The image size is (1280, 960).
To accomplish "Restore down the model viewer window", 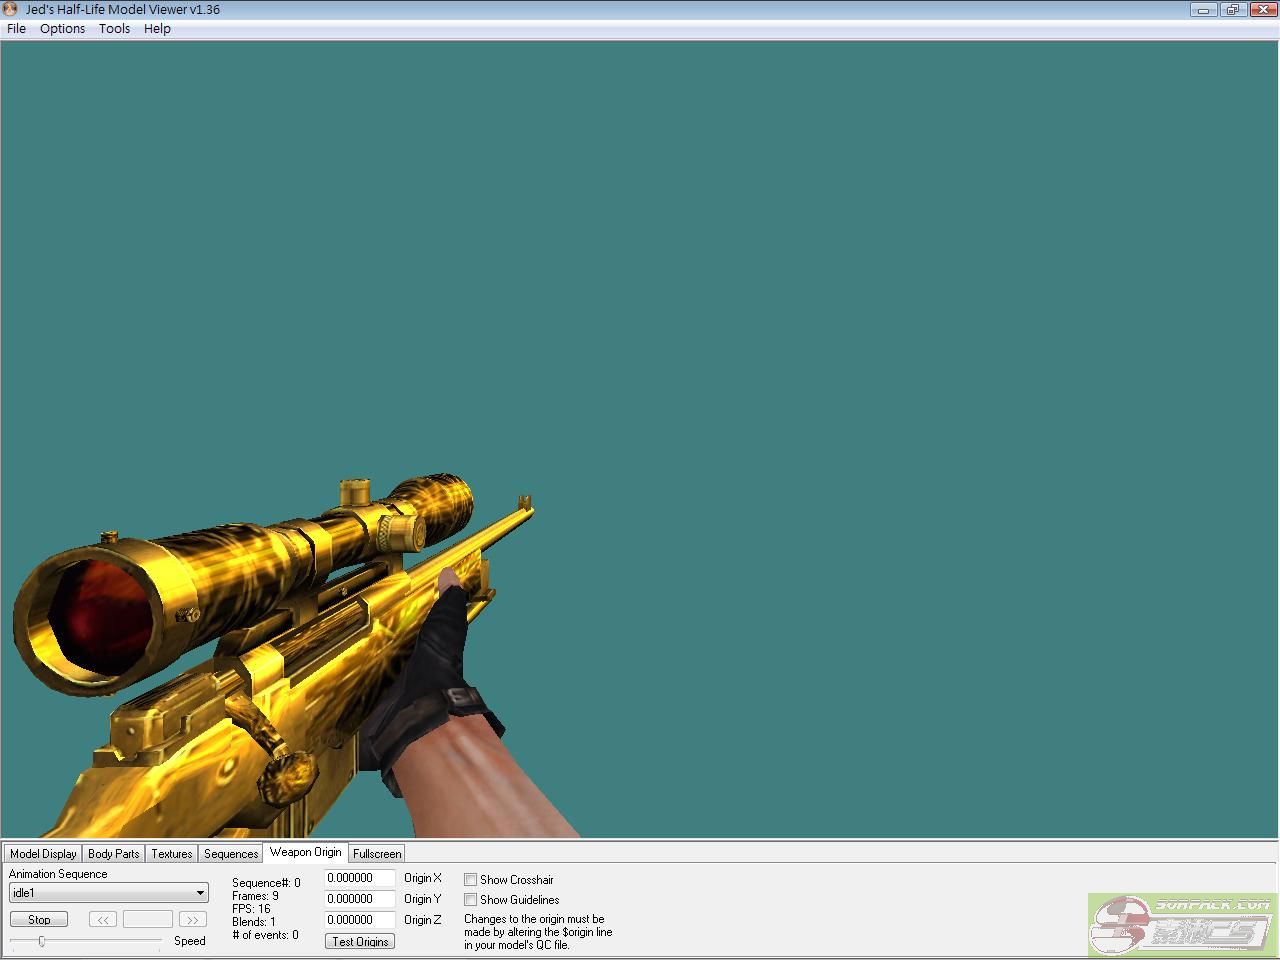I will coord(1232,10).
